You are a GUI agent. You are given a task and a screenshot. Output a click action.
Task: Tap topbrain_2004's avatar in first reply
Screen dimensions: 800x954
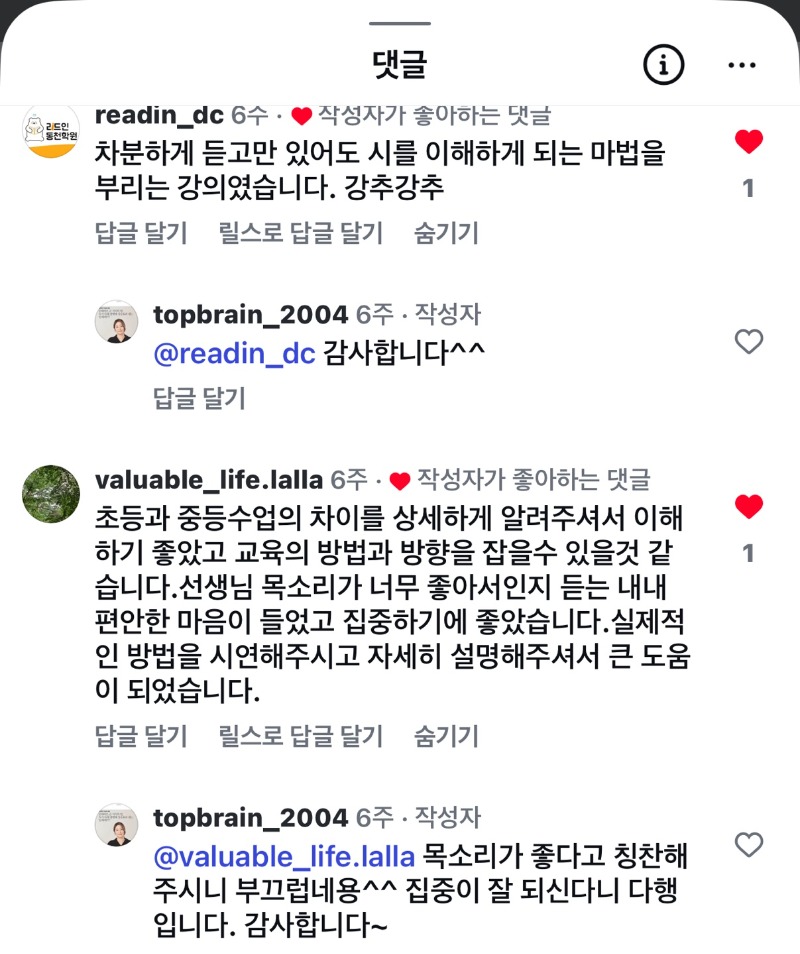click(116, 322)
